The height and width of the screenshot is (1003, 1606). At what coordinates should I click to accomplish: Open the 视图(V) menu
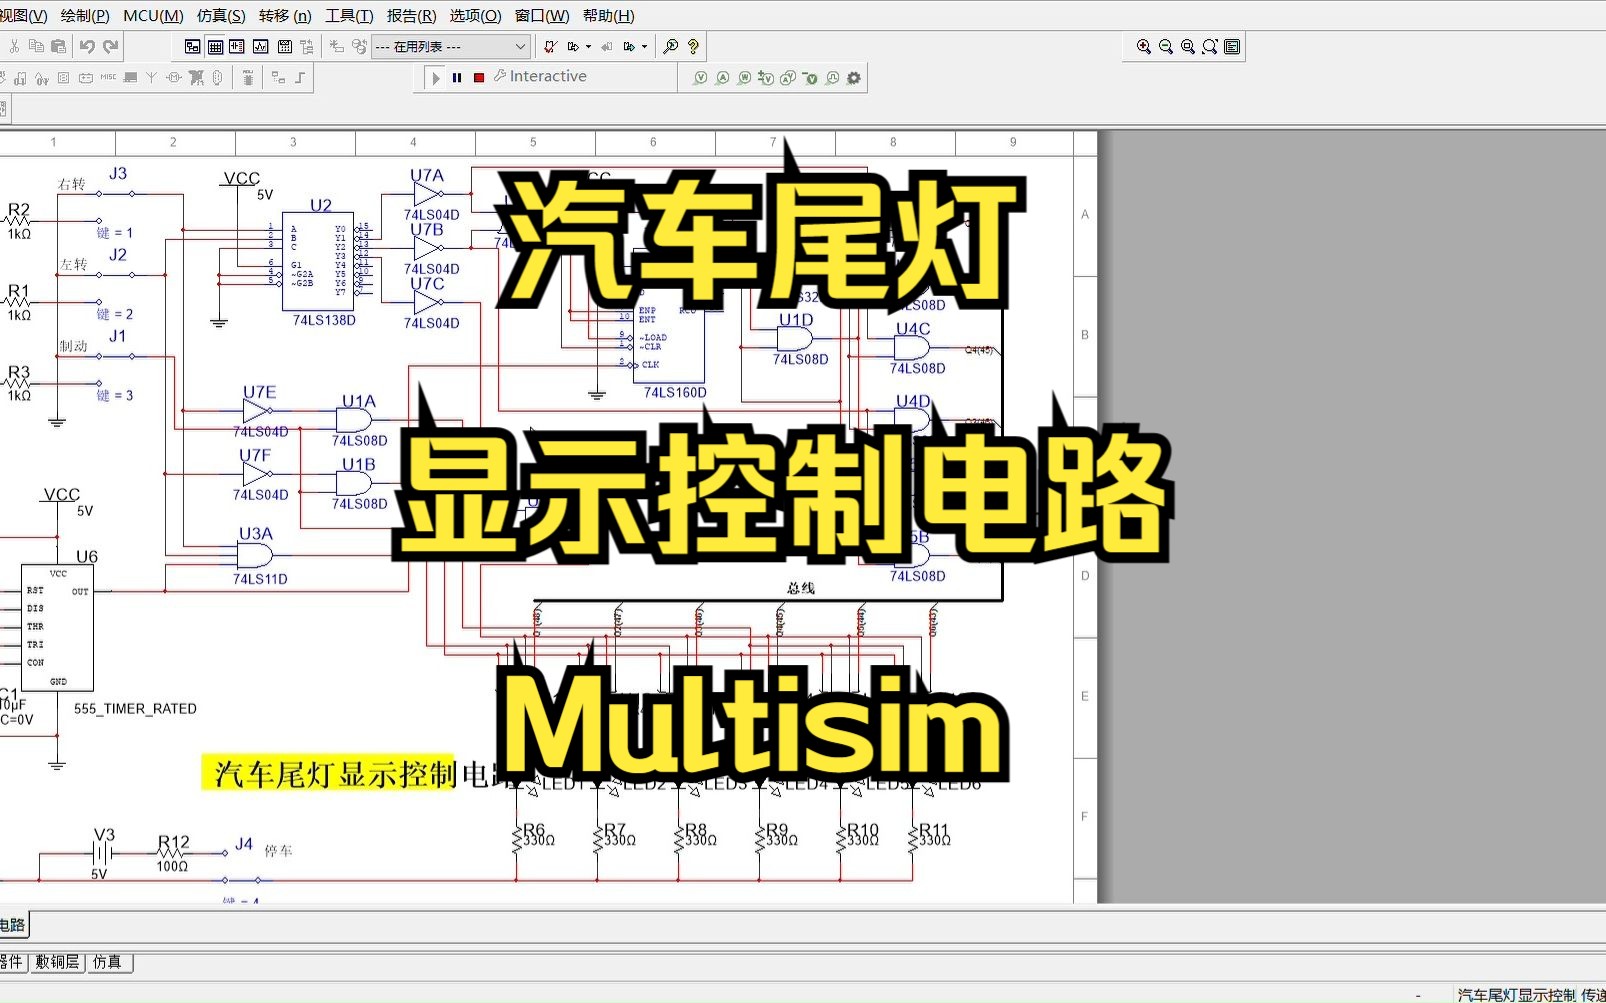pyautogui.click(x=22, y=16)
